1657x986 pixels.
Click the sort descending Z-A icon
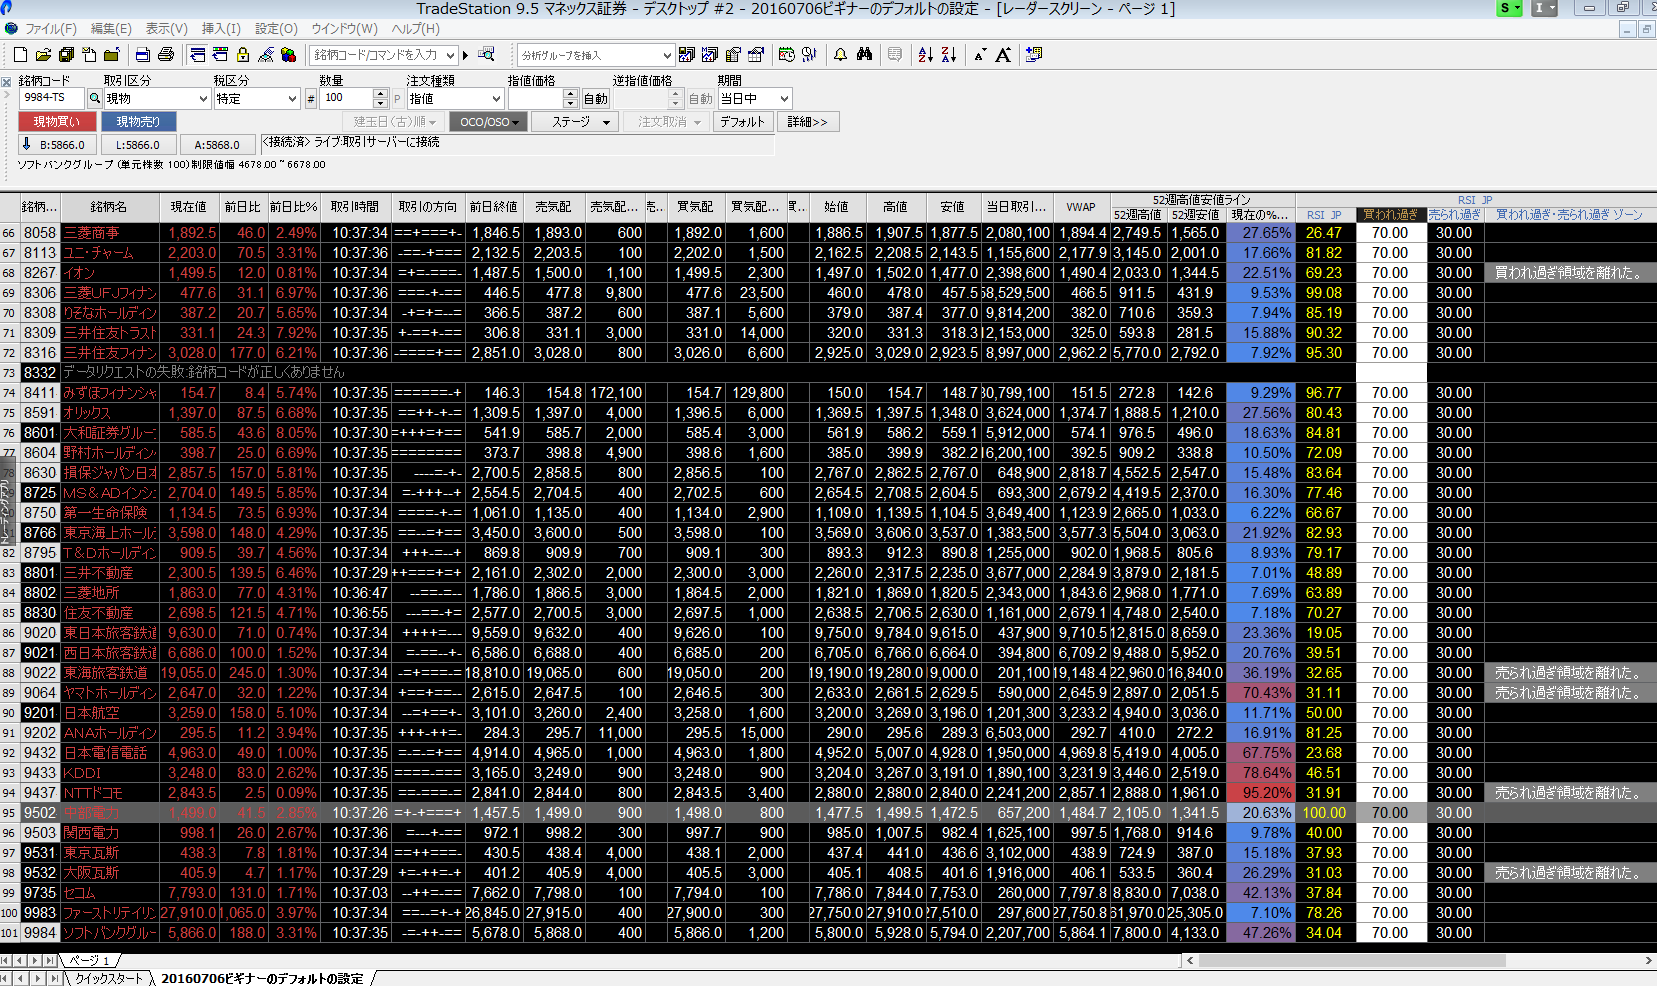(x=949, y=54)
